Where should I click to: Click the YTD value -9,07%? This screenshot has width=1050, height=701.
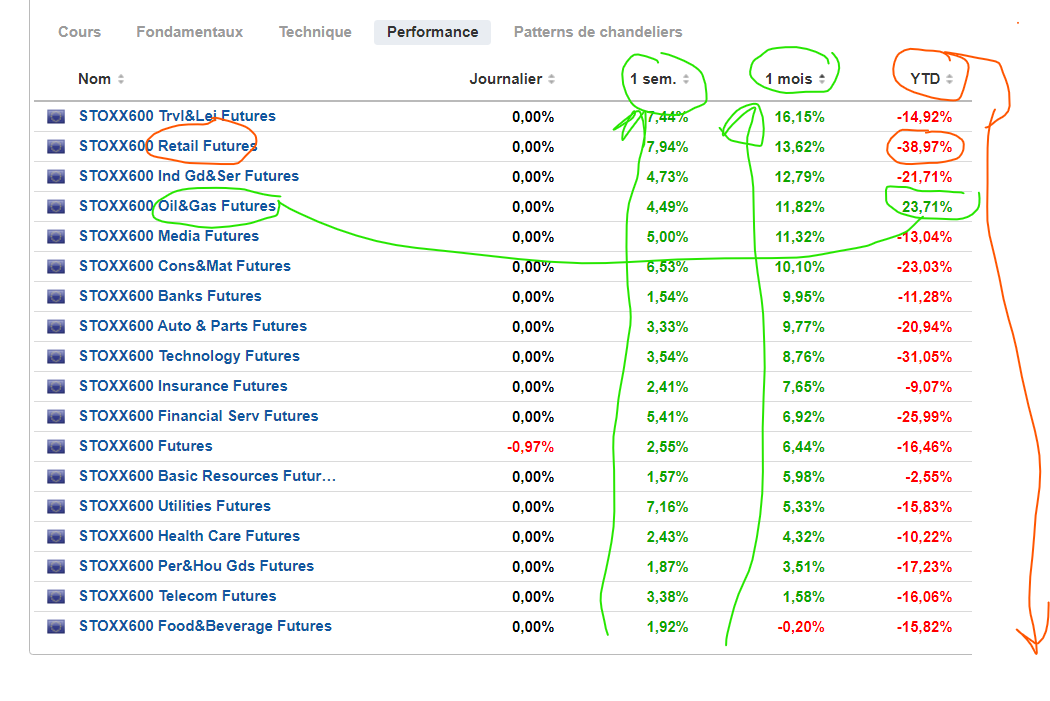929,387
